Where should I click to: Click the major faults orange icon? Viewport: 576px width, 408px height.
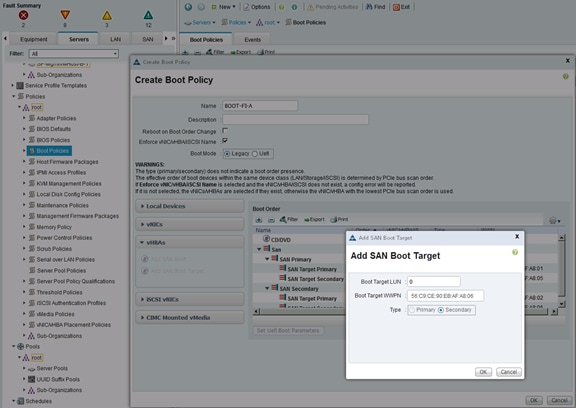65,15
